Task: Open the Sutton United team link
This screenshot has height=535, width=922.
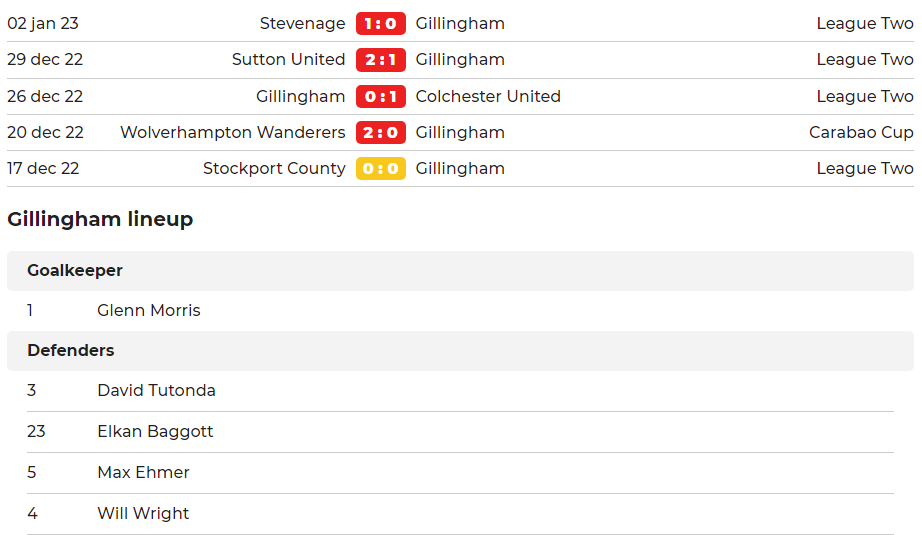Action: [x=288, y=59]
